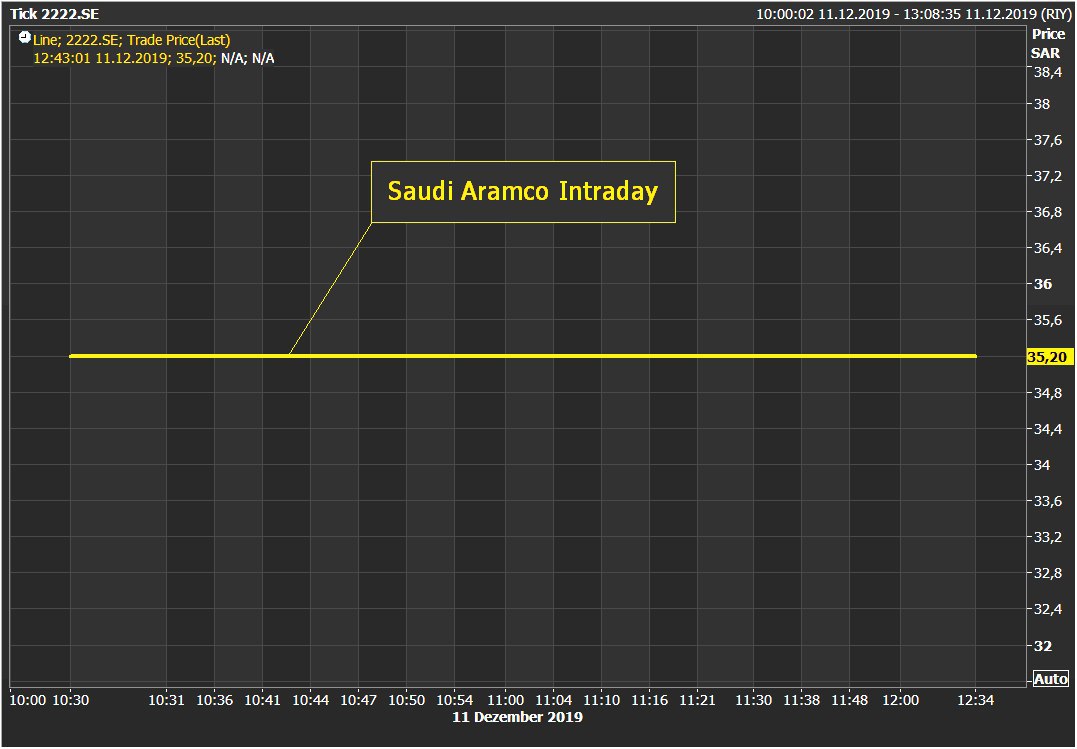
Task: Click the 11:00 time axis label
Action: (506, 700)
